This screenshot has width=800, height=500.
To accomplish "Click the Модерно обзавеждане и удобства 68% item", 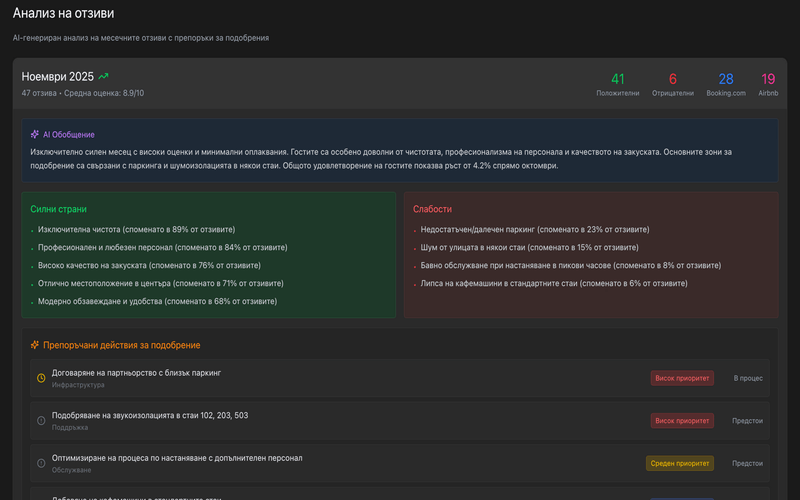I will pyautogui.click(x=157, y=301).
